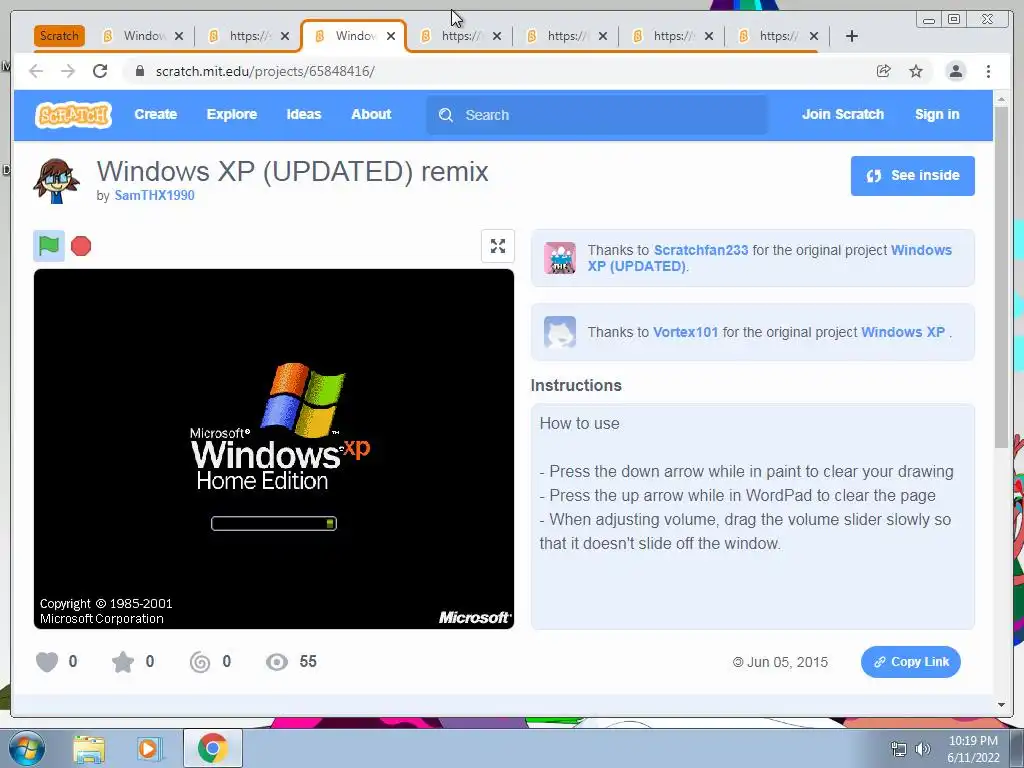1024x768 pixels.
Task: Click the Vortex101 credit avatar
Action: pyautogui.click(x=560, y=332)
